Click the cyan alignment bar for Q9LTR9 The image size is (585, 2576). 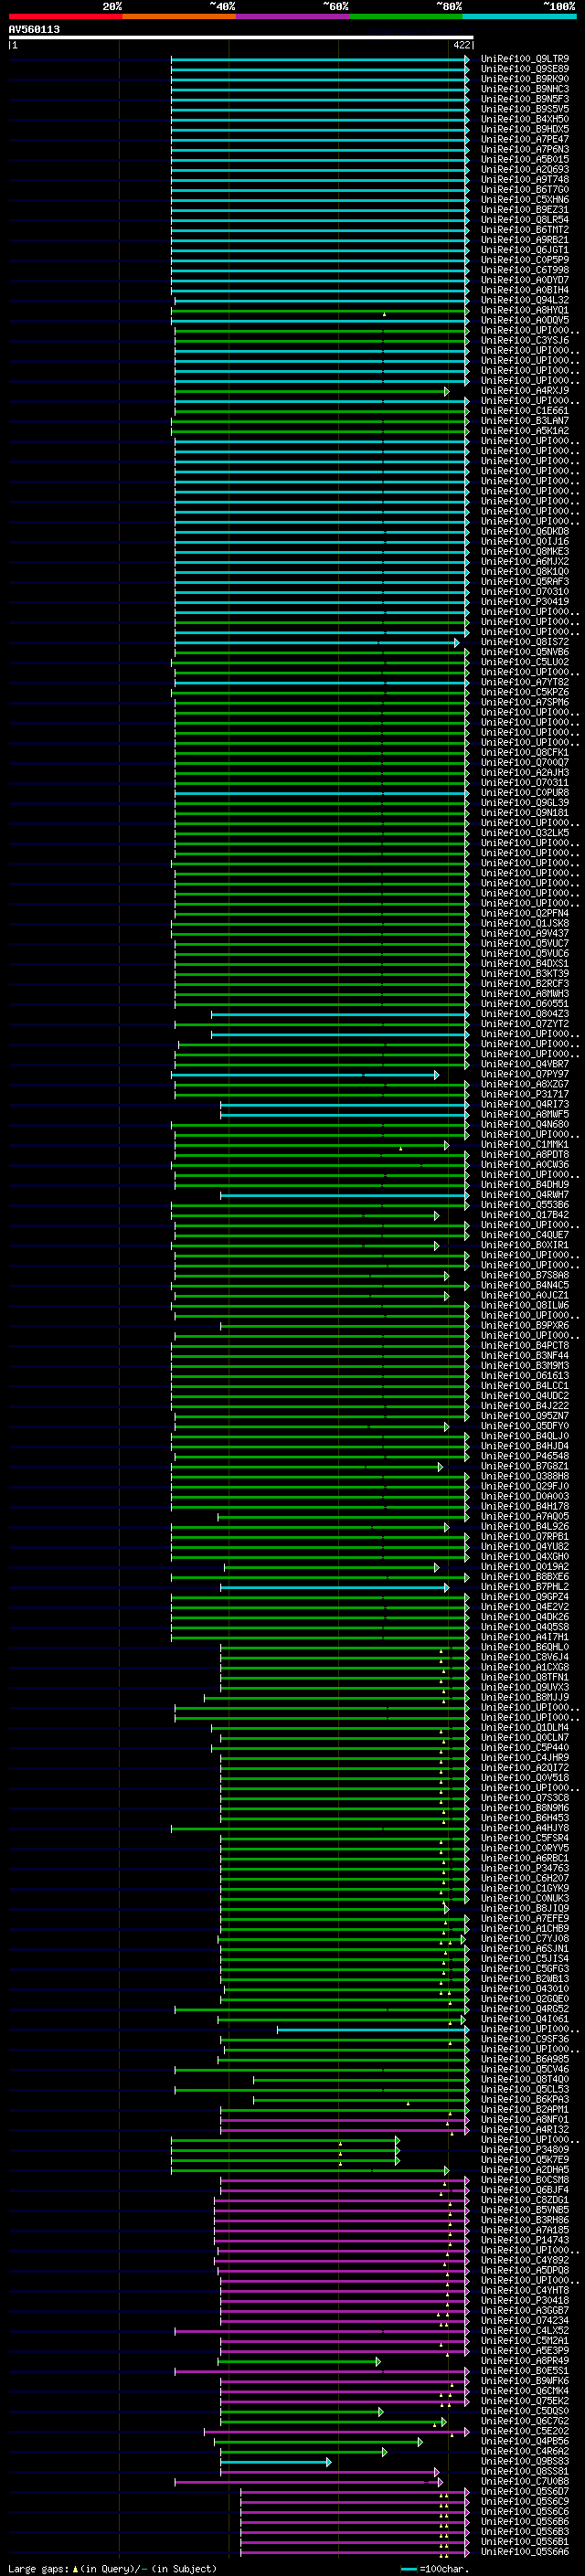pyautogui.click(x=320, y=59)
